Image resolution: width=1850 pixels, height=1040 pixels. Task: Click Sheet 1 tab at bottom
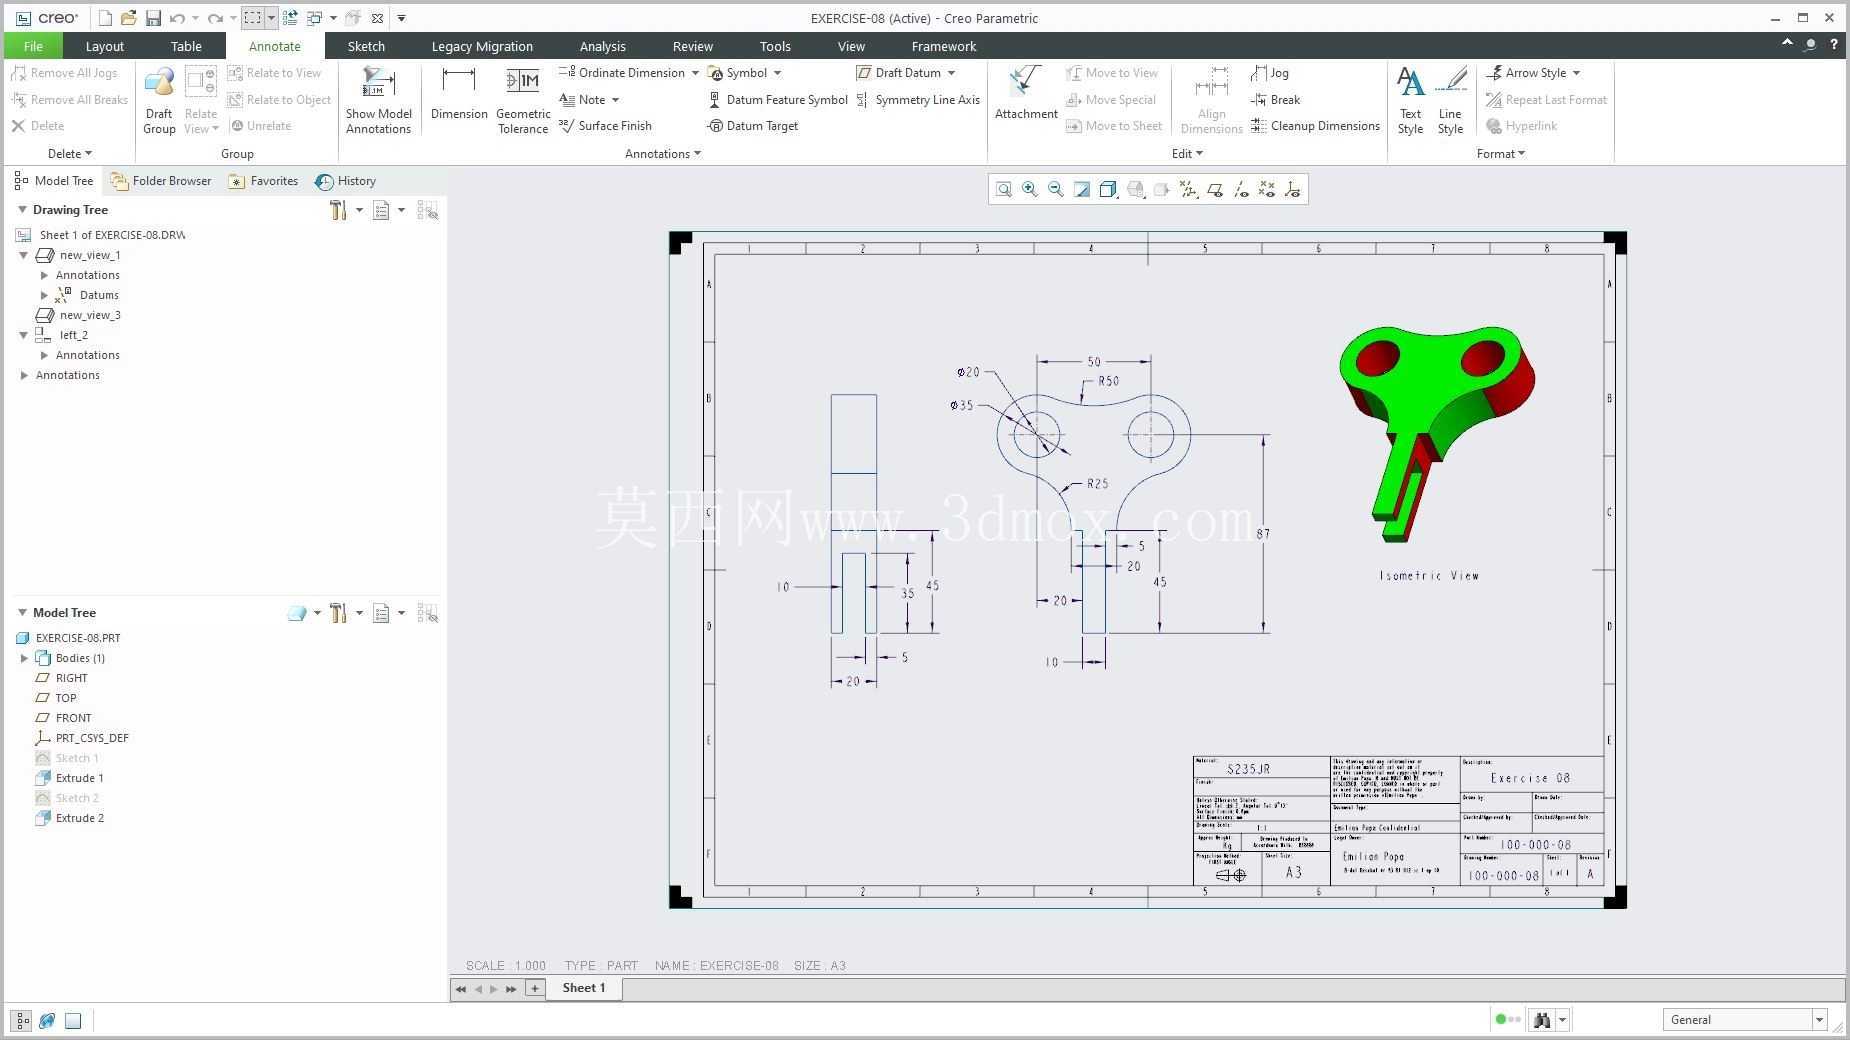tap(584, 988)
